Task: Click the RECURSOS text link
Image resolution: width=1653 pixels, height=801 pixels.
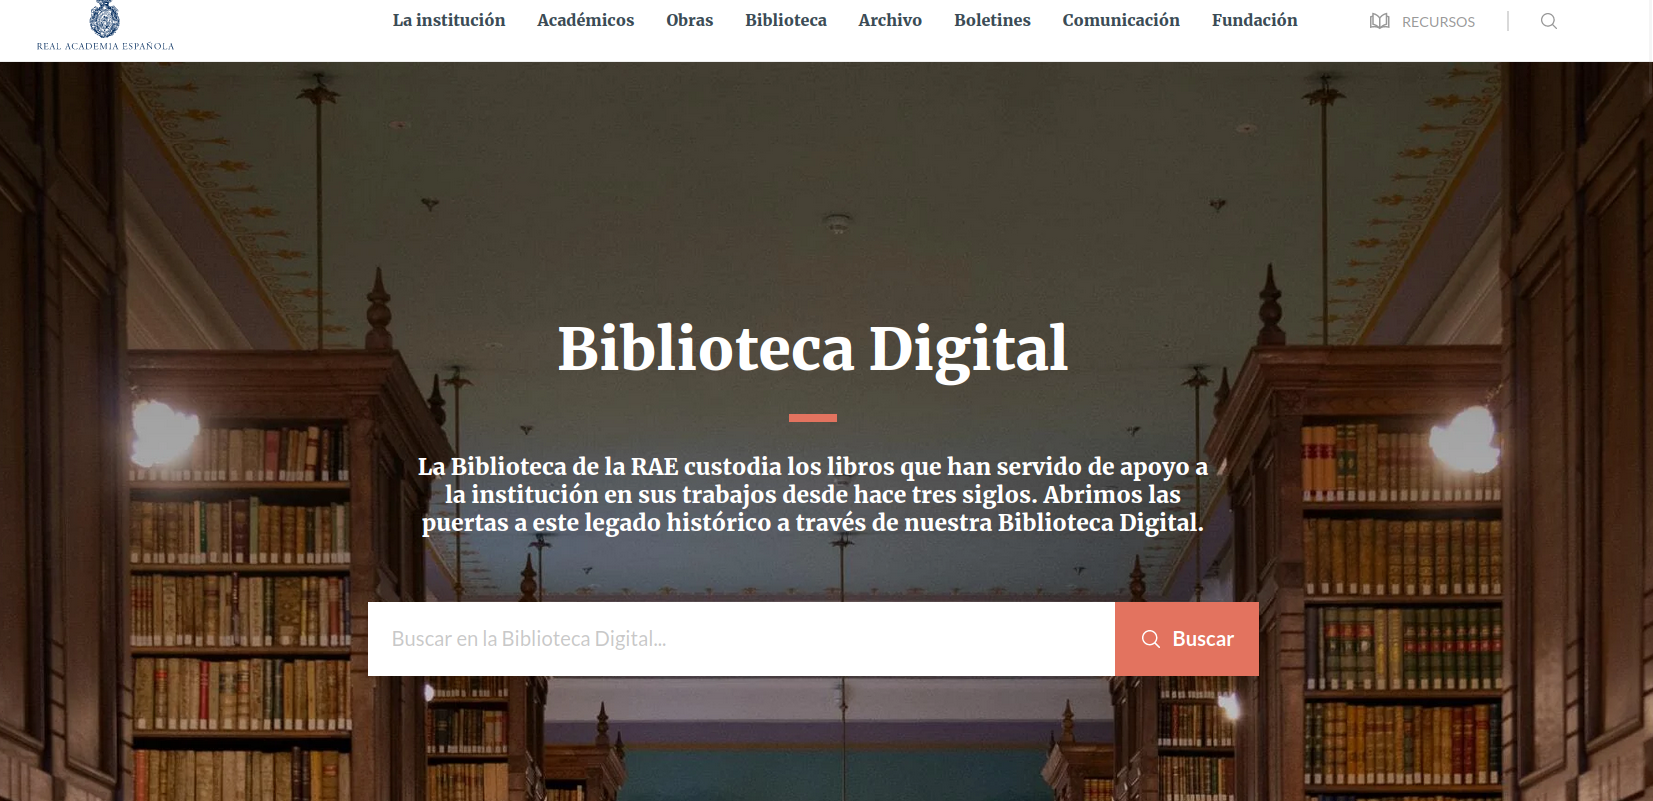Action: [x=1438, y=22]
